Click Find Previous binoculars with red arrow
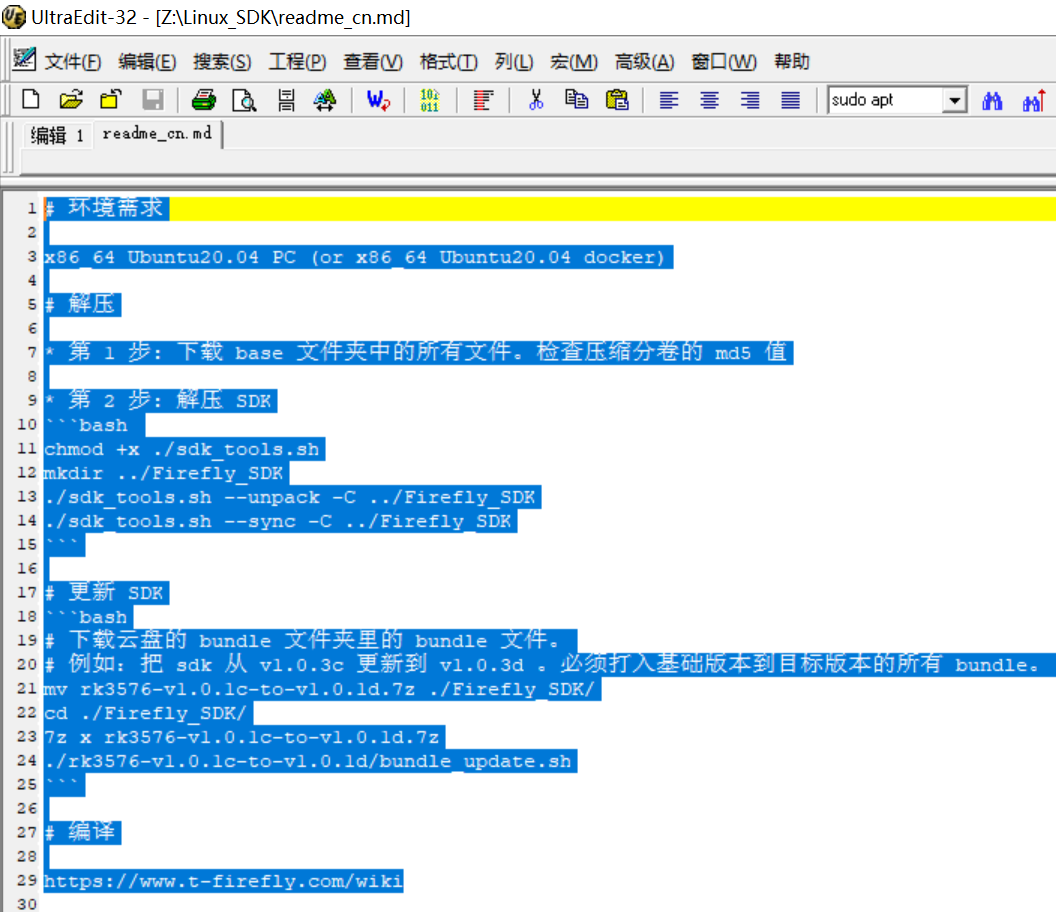Screen dimensions: 1056x912 [x=1034, y=100]
